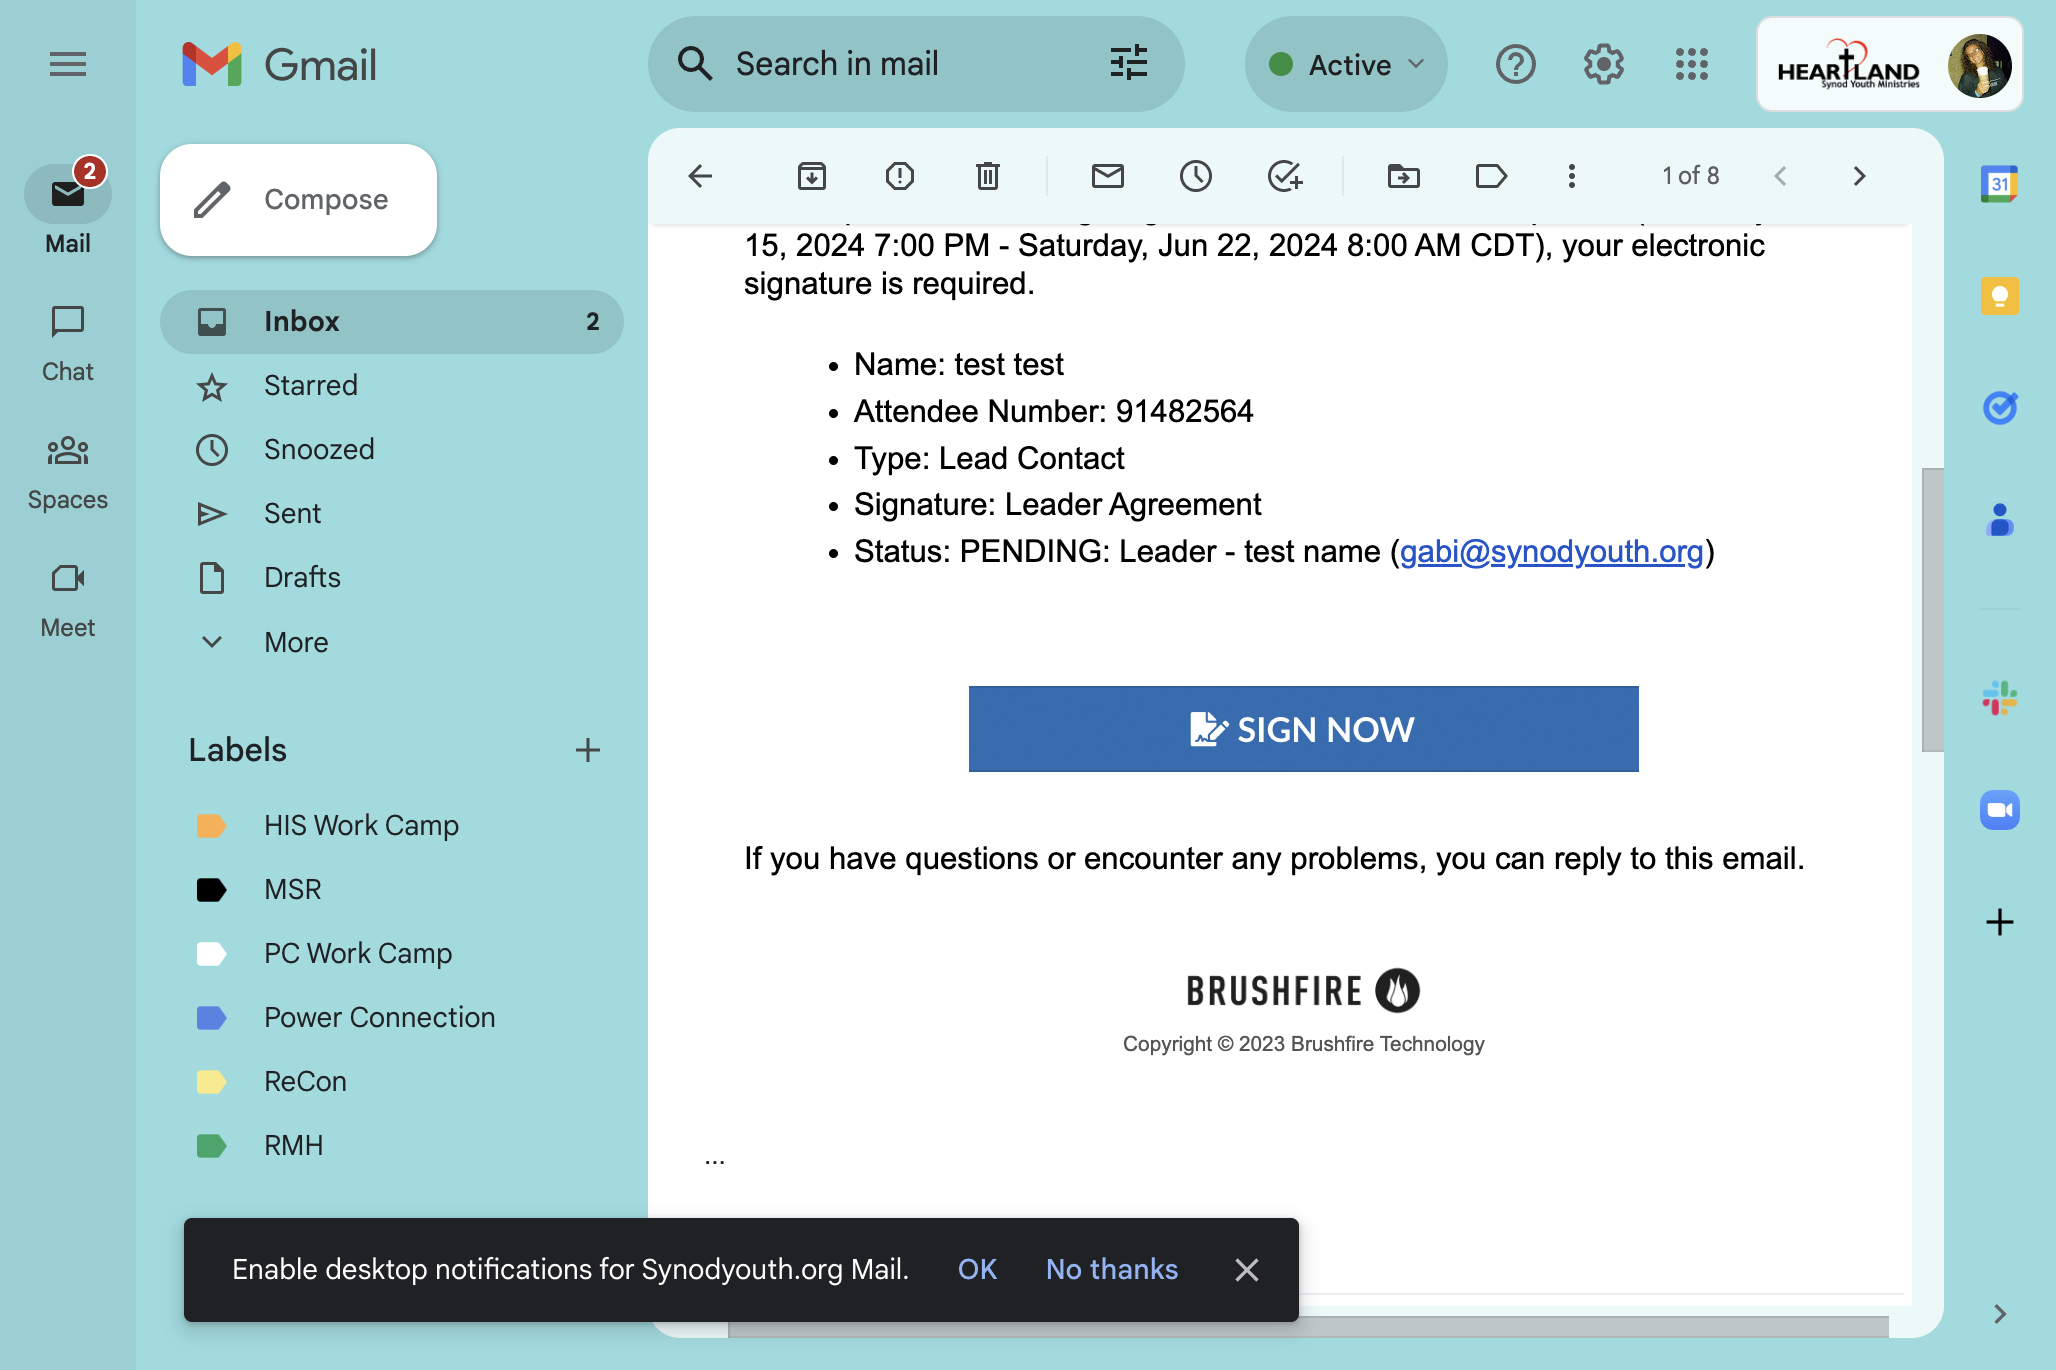2056x1370 pixels.
Task: Open Google Keep side panel
Action: tap(2000, 296)
